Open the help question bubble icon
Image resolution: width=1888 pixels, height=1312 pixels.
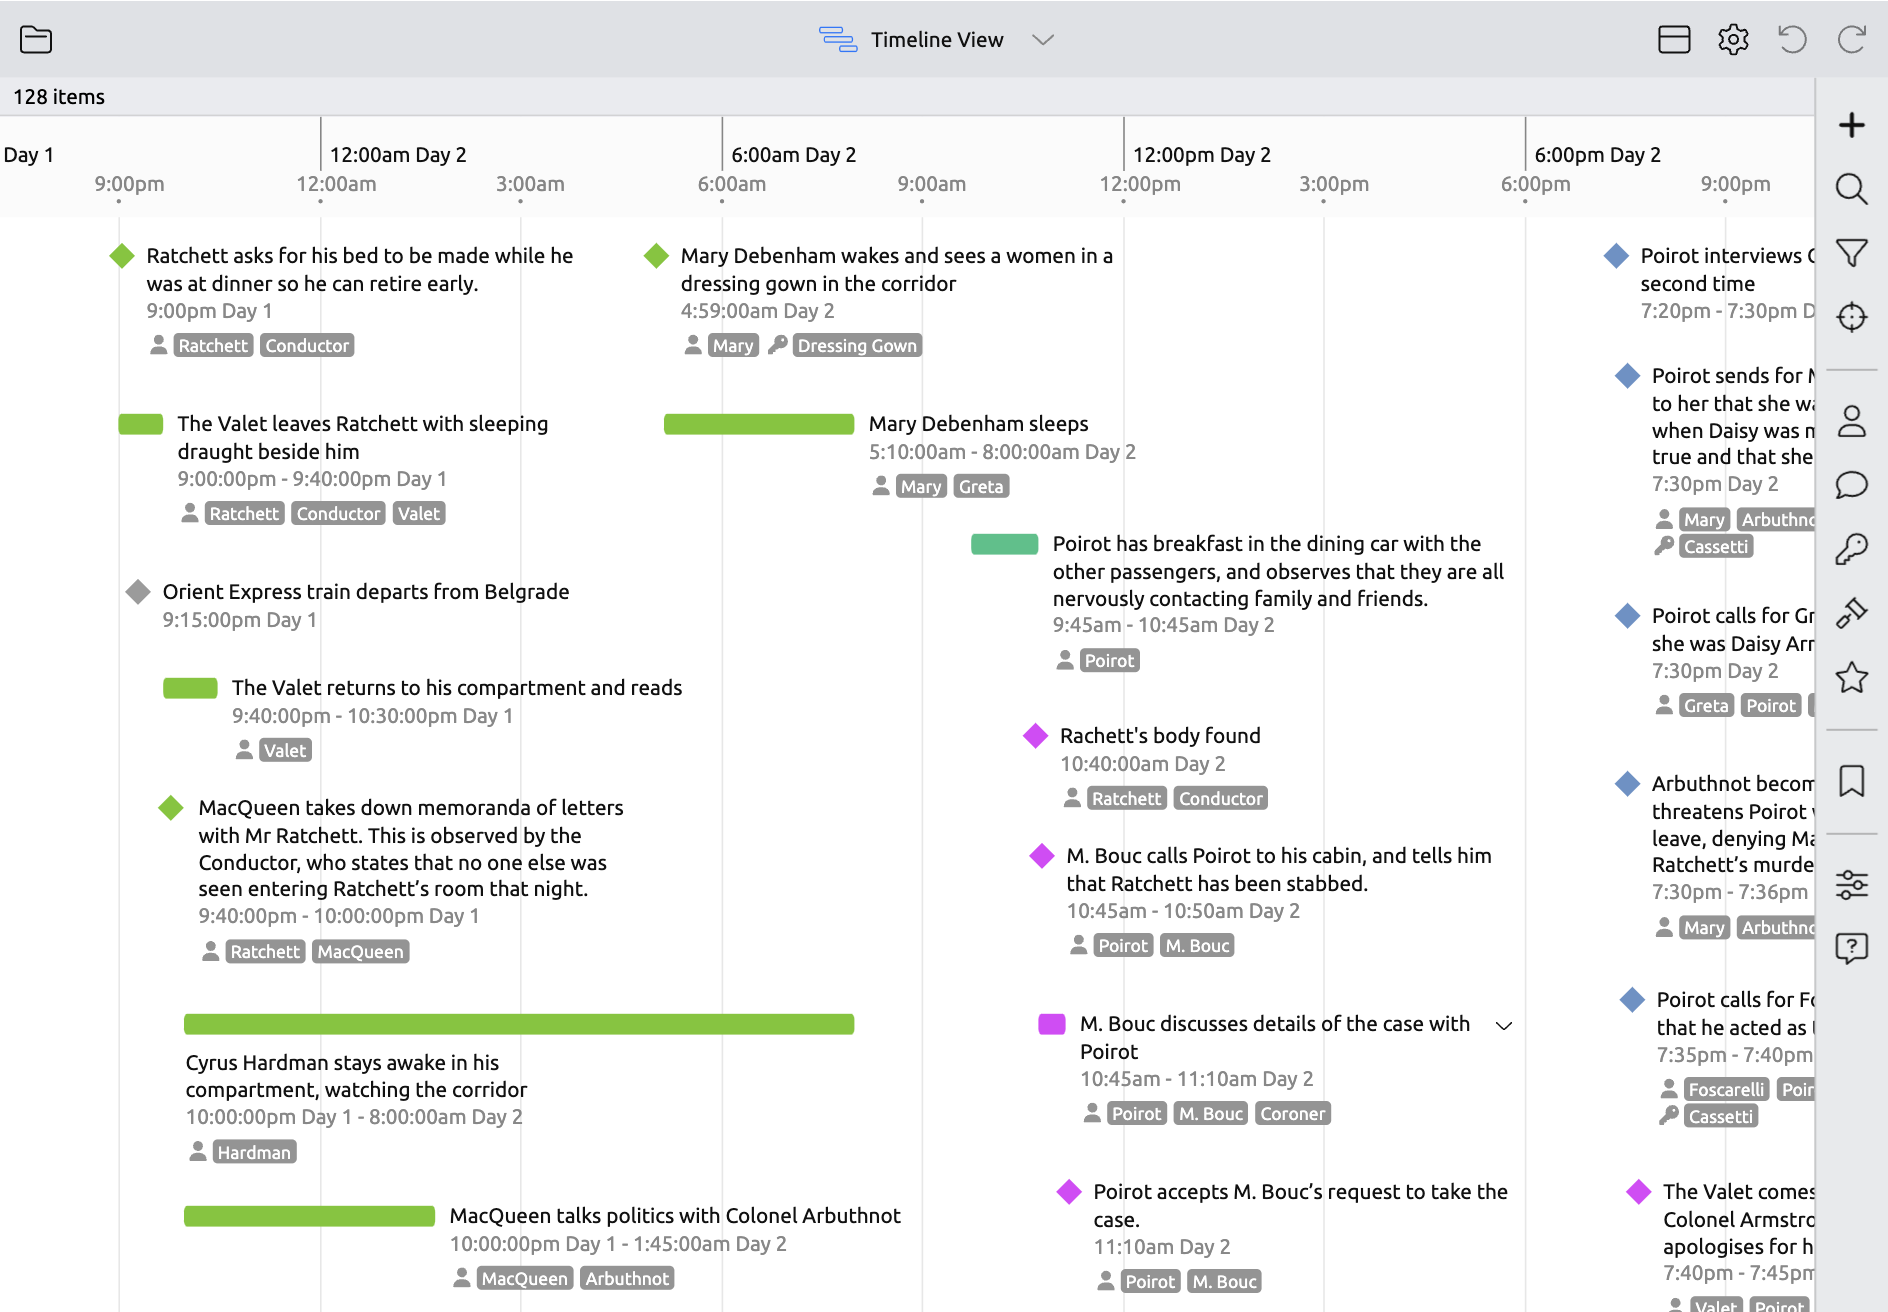(x=1852, y=947)
